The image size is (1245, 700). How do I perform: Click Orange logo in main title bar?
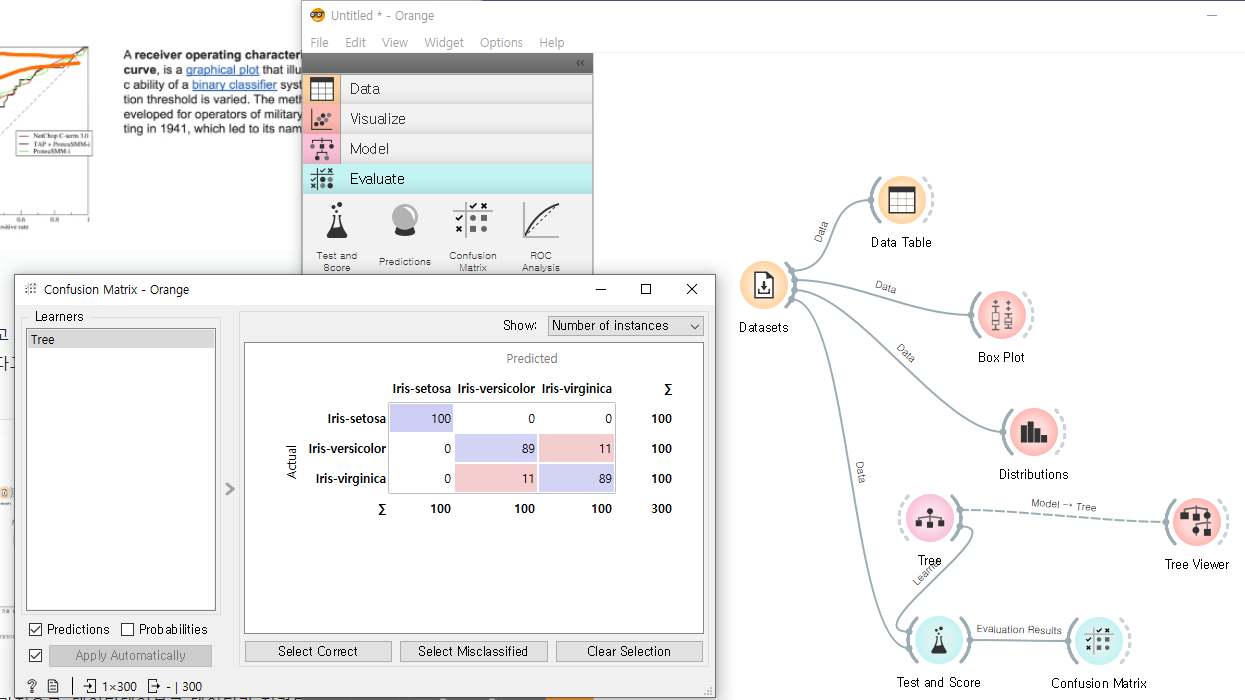click(318, 15)
